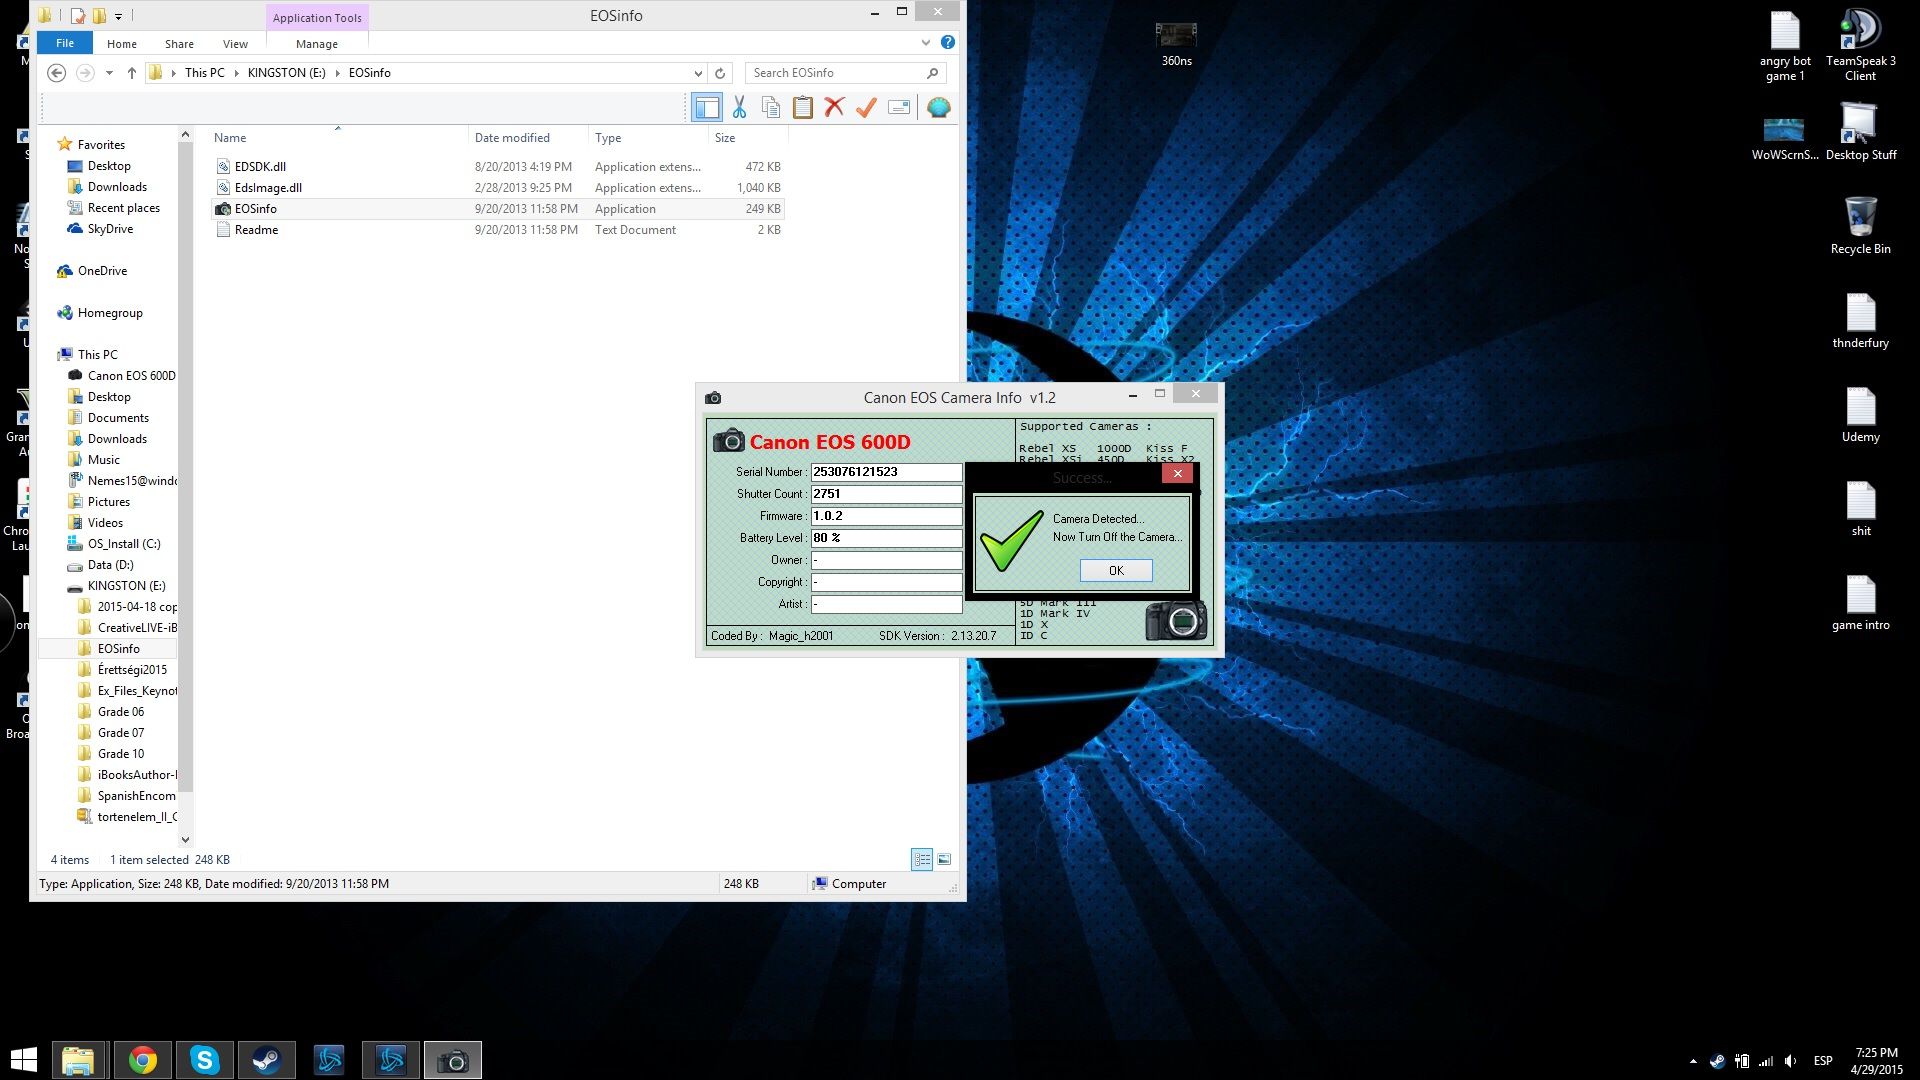Viewport: 1920px width, 1080px height.
Task: Click the Shutter Count field
Action: [x=885, y=494]
